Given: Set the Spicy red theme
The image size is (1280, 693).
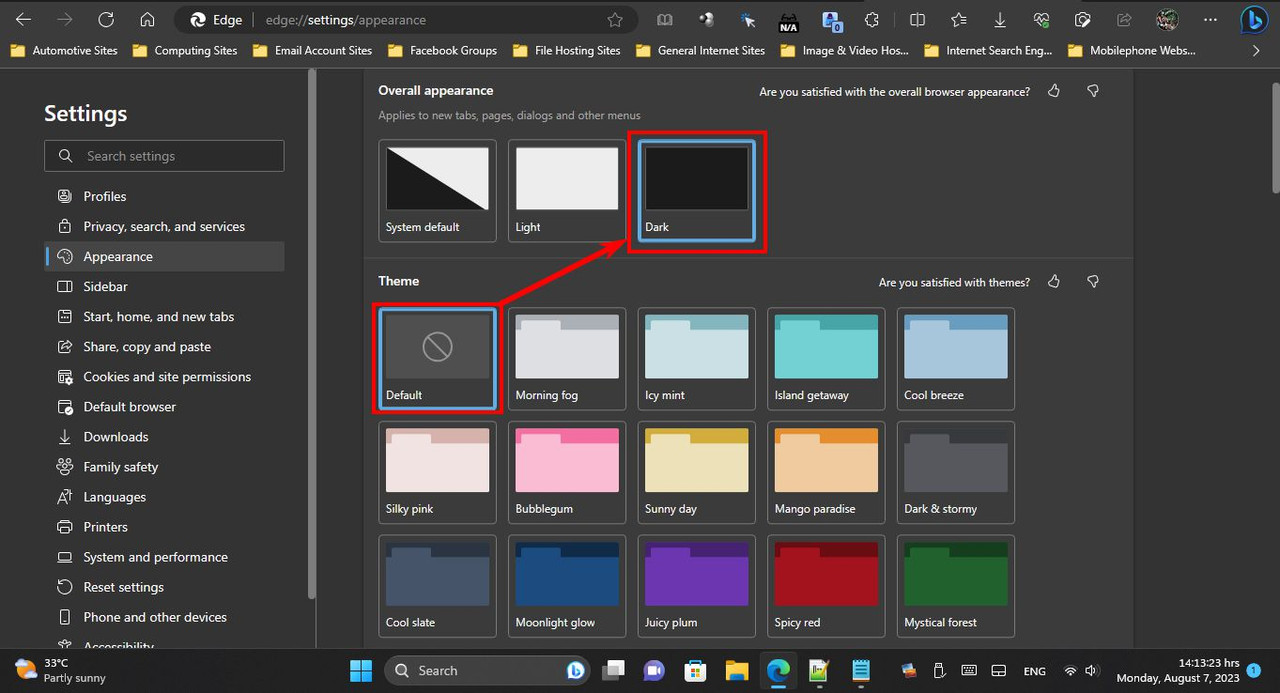Looking at the screenshot, I should pos(826,586).
